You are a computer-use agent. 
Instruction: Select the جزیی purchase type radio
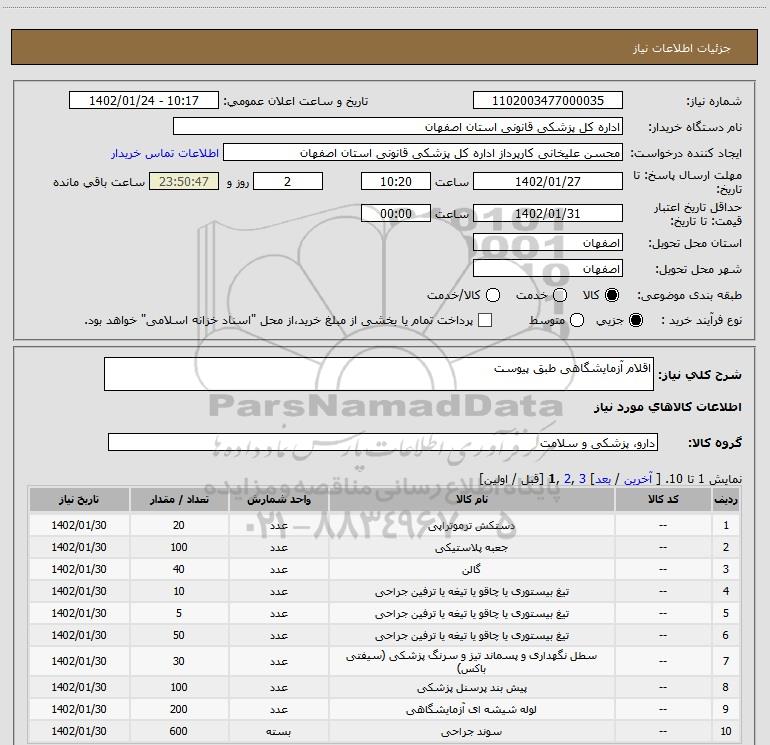point(635,320)
